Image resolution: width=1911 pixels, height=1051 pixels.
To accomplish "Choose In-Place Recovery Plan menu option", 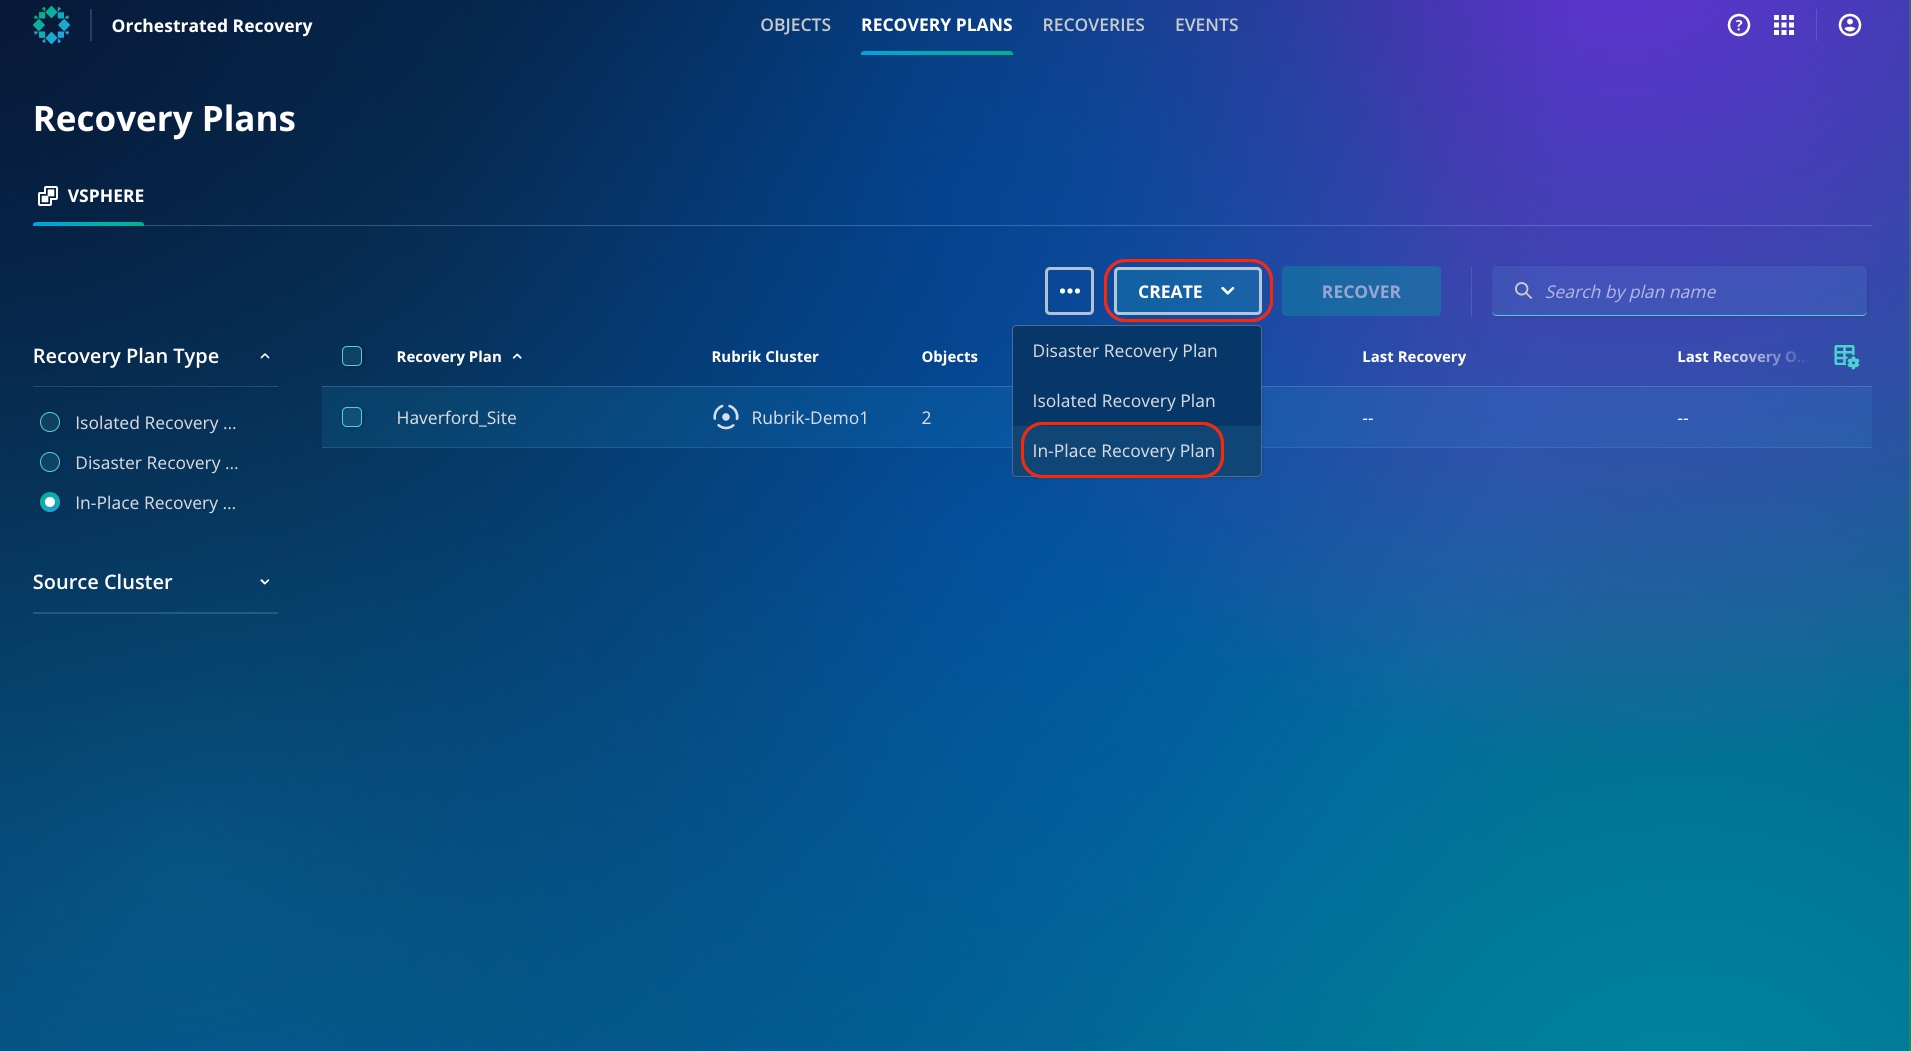I will point(1123,451).
